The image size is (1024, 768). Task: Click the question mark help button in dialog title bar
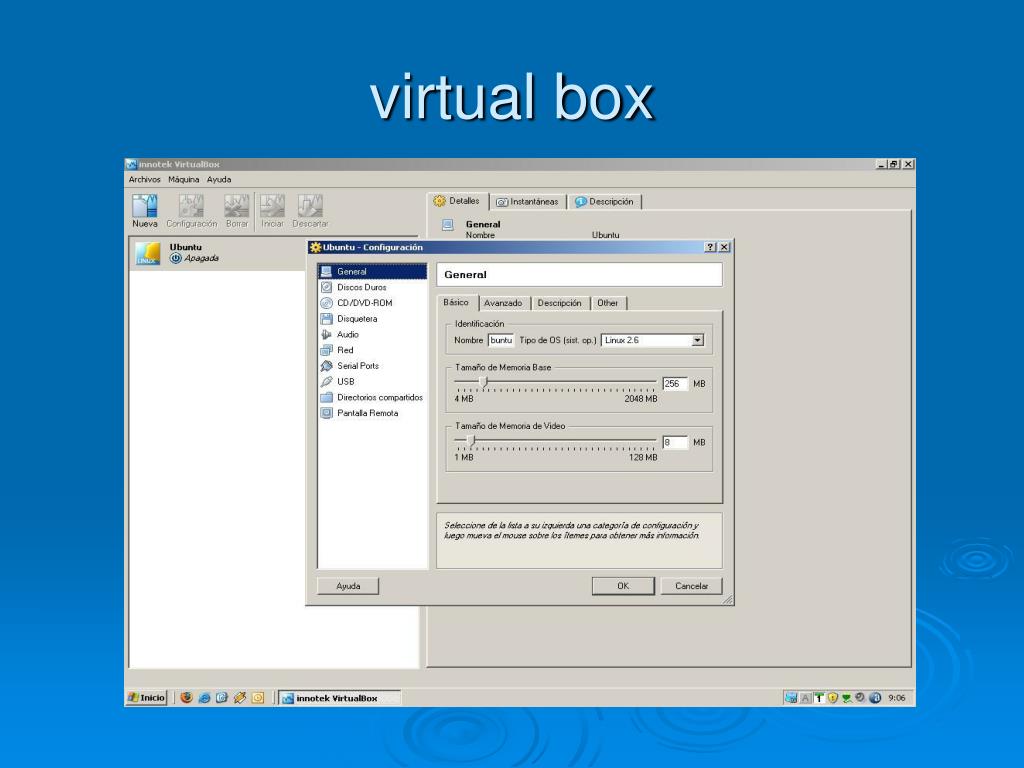[x=711, y=247]
